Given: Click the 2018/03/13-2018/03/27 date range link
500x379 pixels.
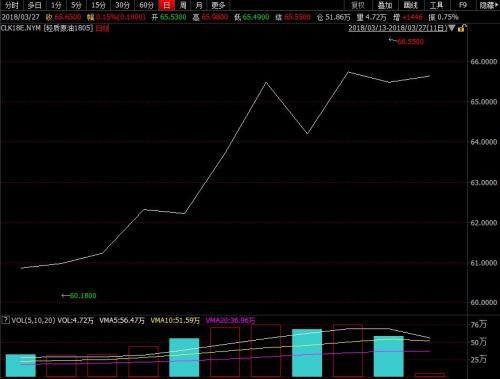Looking at the screenshot, I should (x=398, y=28).
